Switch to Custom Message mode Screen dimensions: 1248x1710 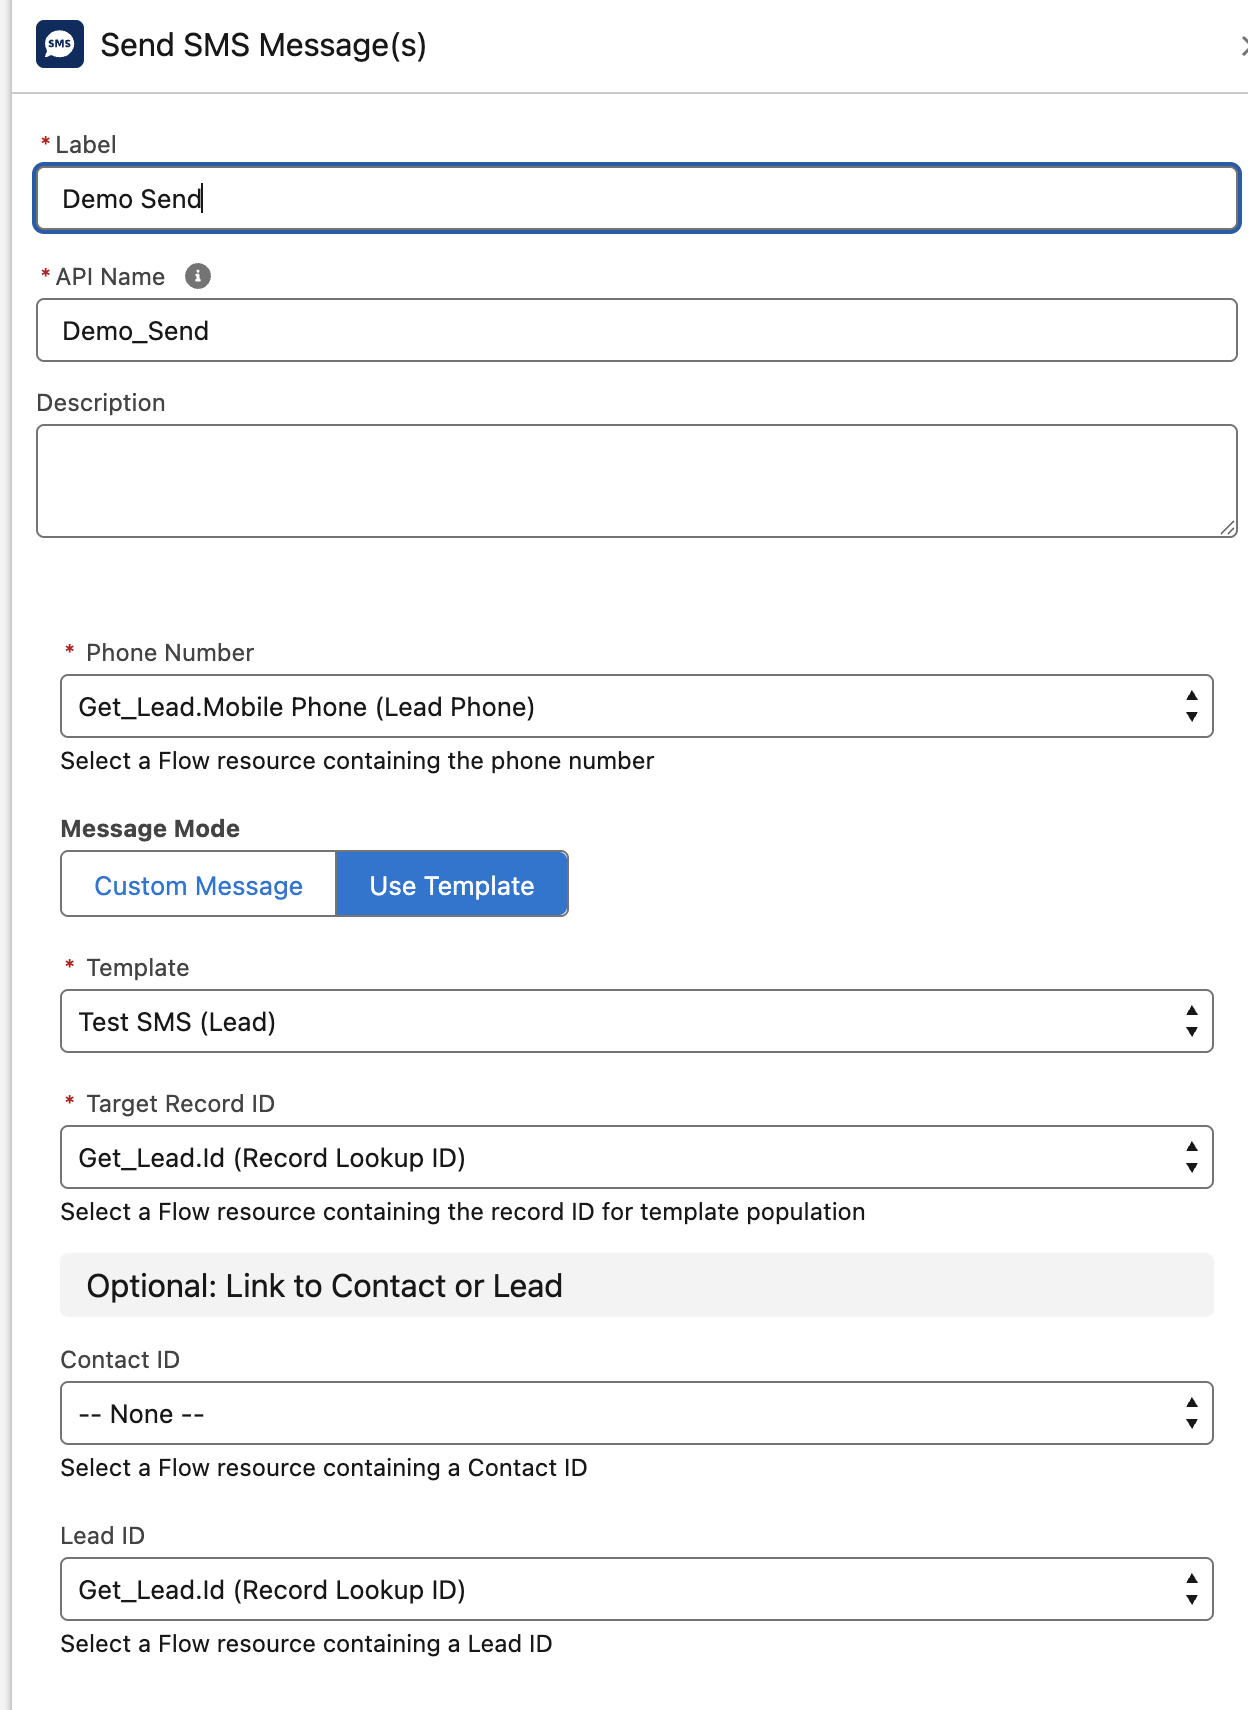[x=198, y=885]
